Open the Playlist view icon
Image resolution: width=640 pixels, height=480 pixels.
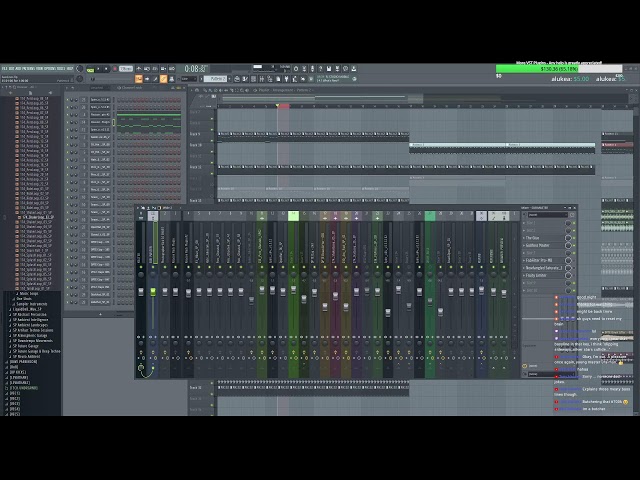(237, 79)
